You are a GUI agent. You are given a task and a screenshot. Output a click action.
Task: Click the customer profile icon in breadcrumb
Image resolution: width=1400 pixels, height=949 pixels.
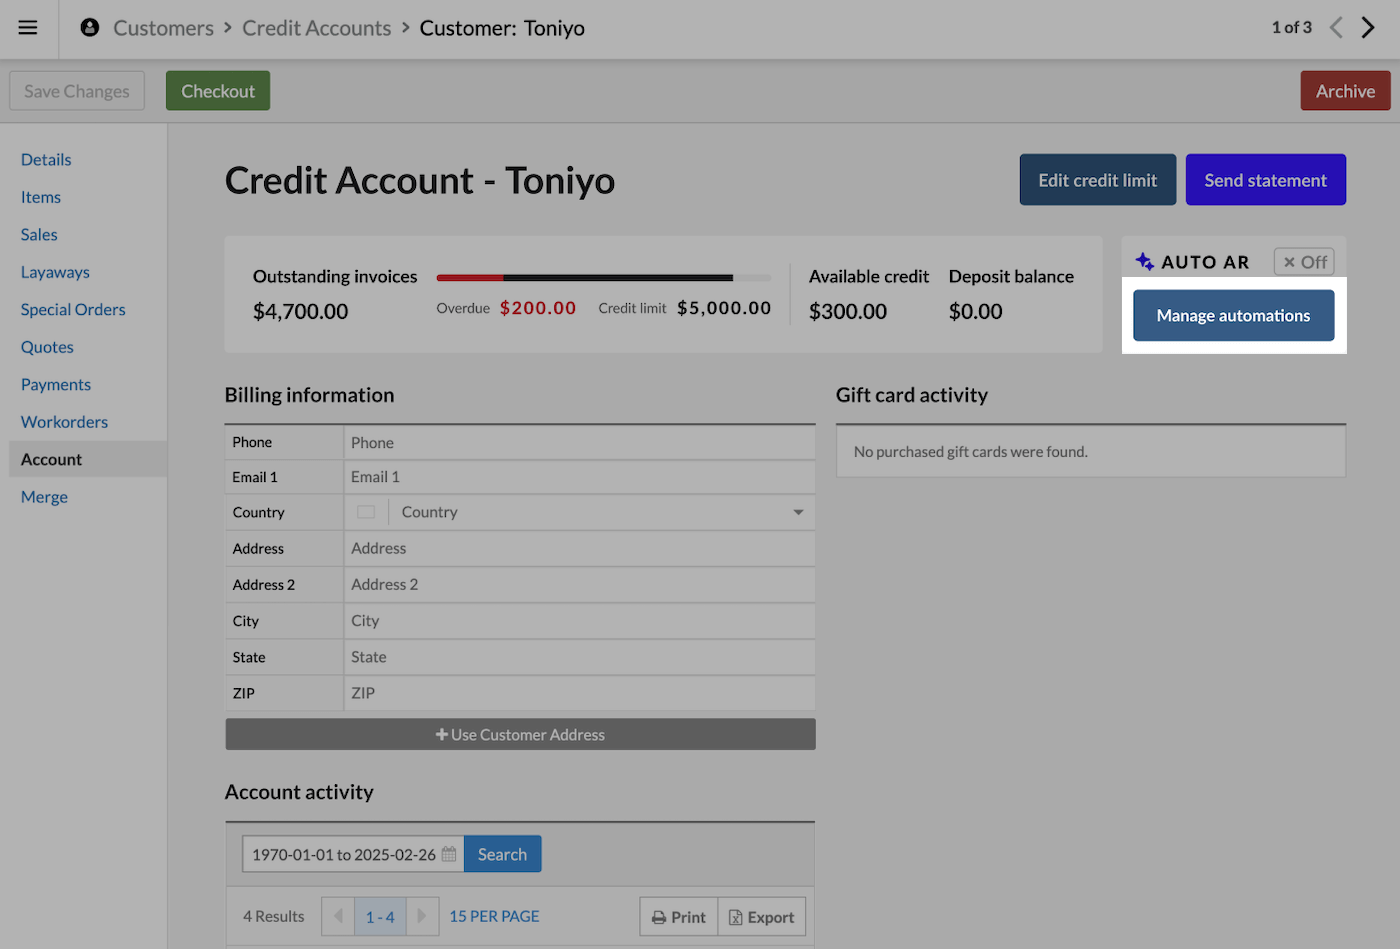[x=90, y=28]
